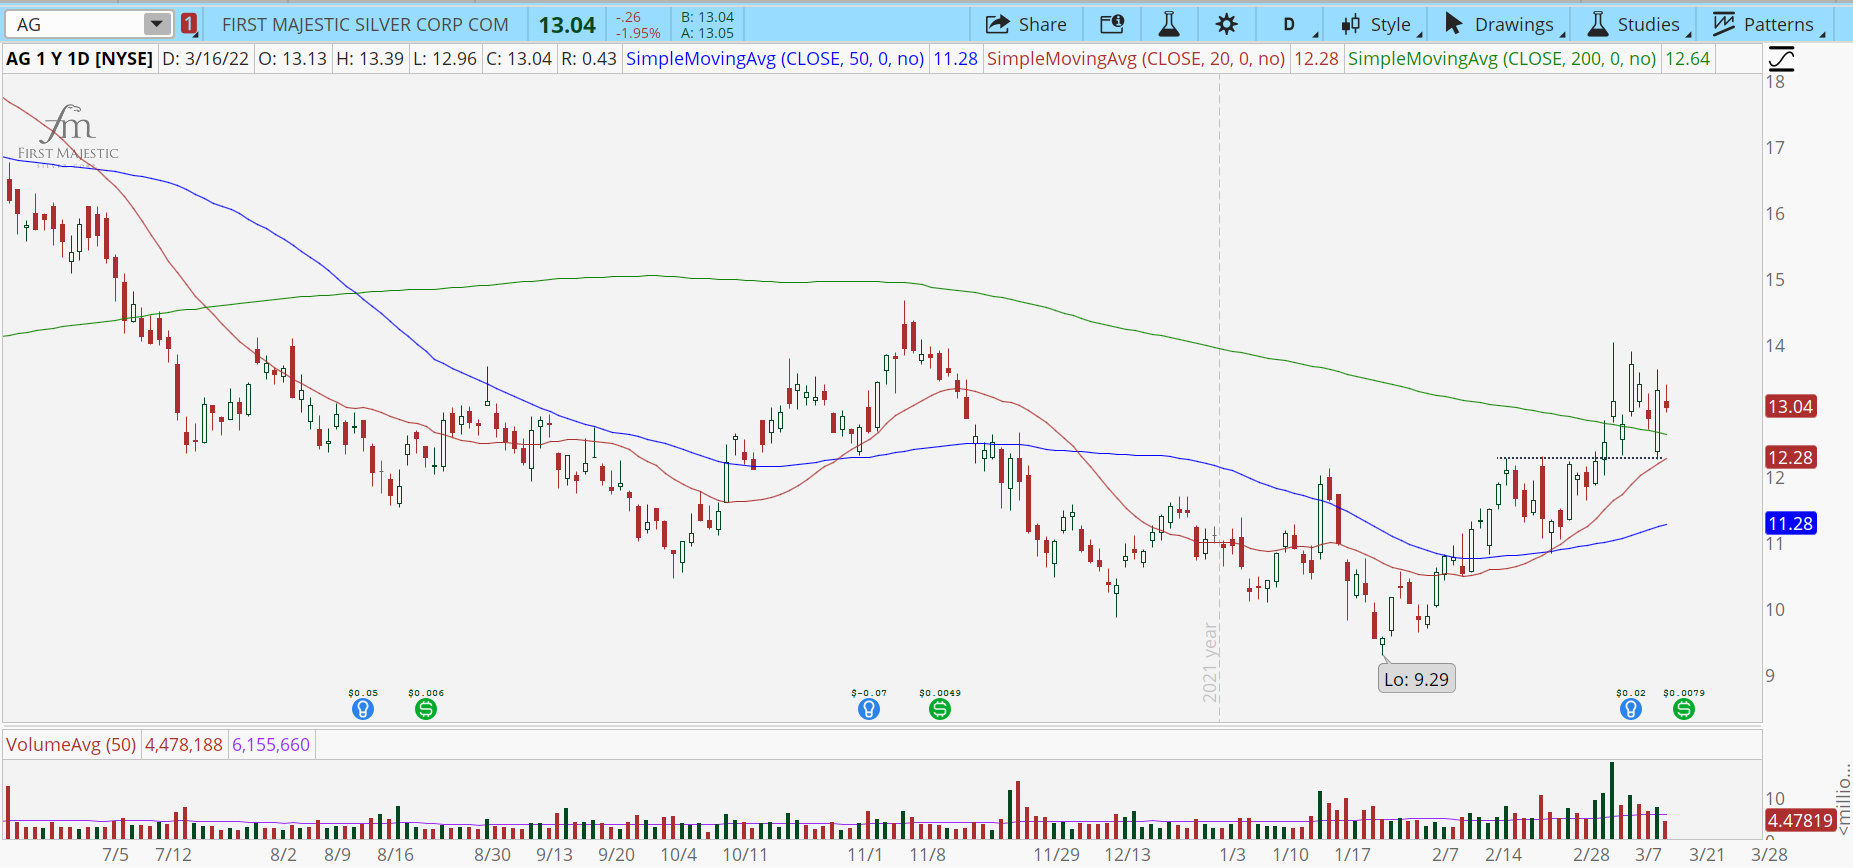Select the SimpleMovingAvg (CLOSE, 200, 0, no) study label
This screenshot has width=1853, height=868.
click(1502, 59)
